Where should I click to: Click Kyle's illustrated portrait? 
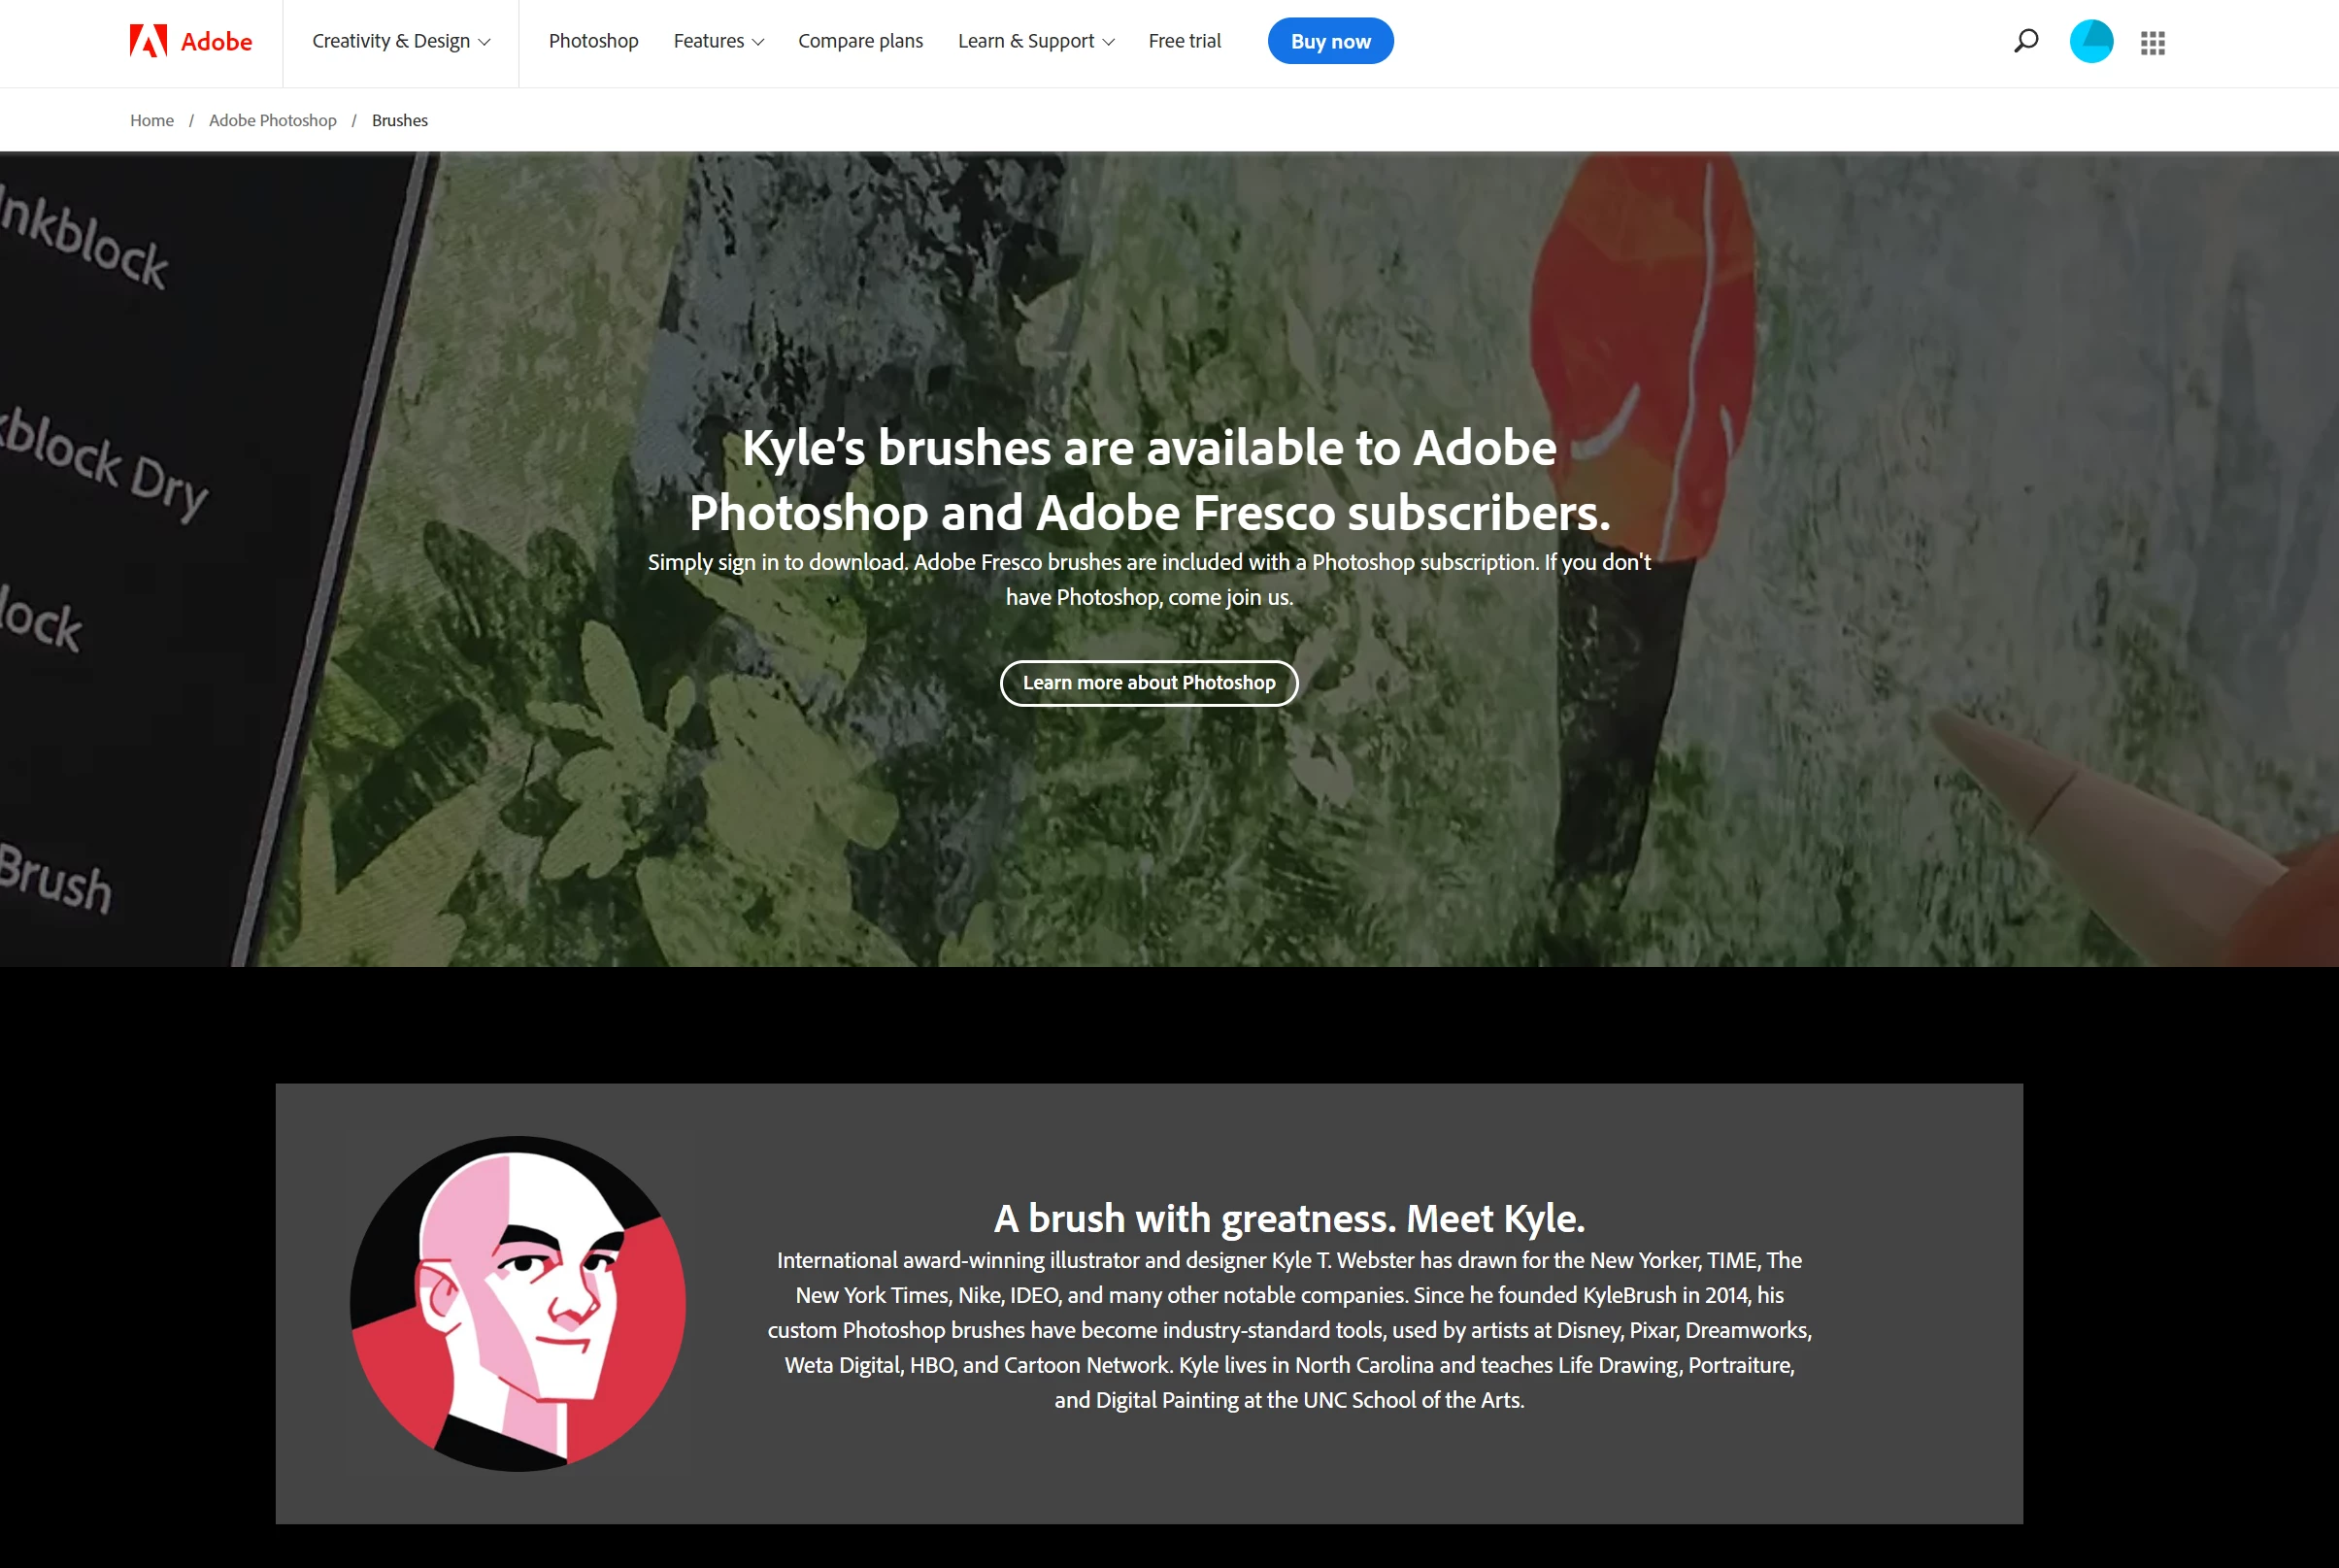tap(518, 1303)
